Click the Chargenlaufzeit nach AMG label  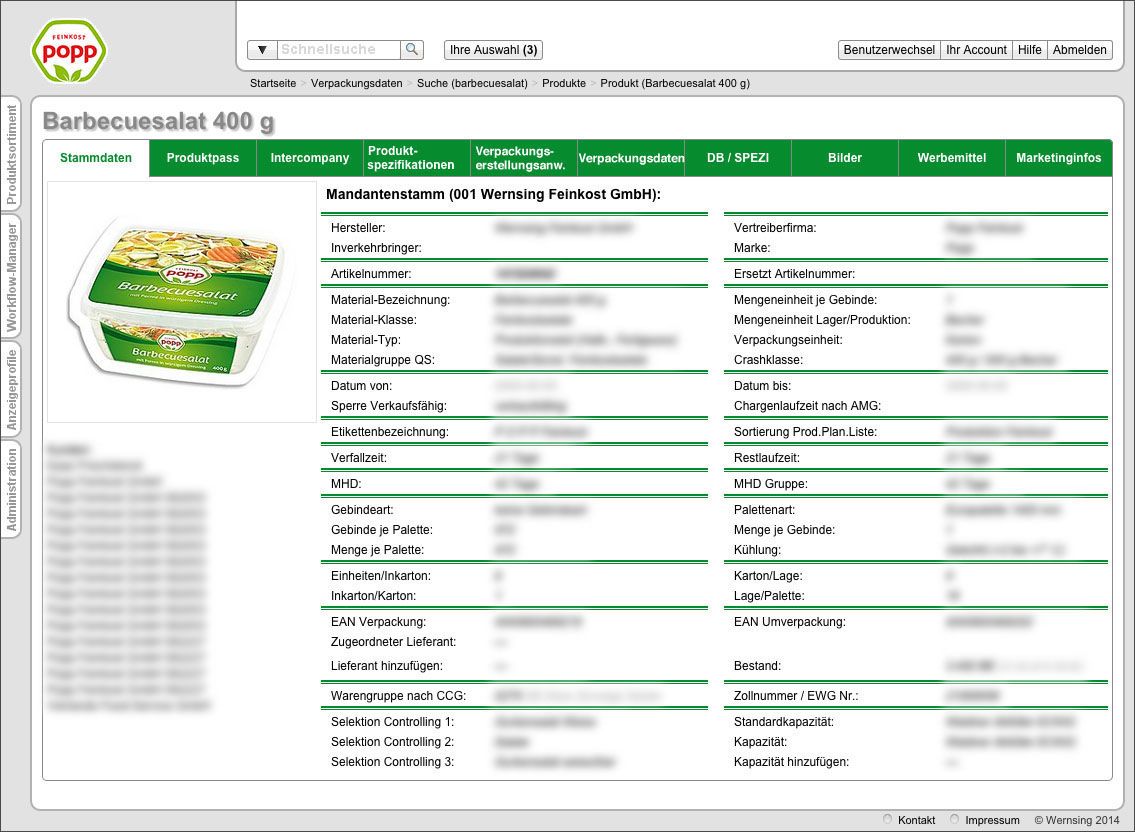(x=807, y=406)
